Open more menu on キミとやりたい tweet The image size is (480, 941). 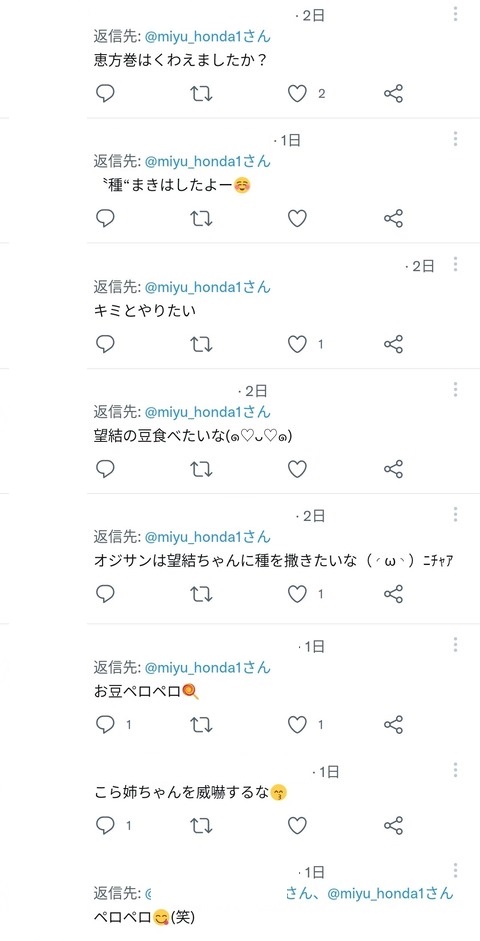click(x=455, y=264)
